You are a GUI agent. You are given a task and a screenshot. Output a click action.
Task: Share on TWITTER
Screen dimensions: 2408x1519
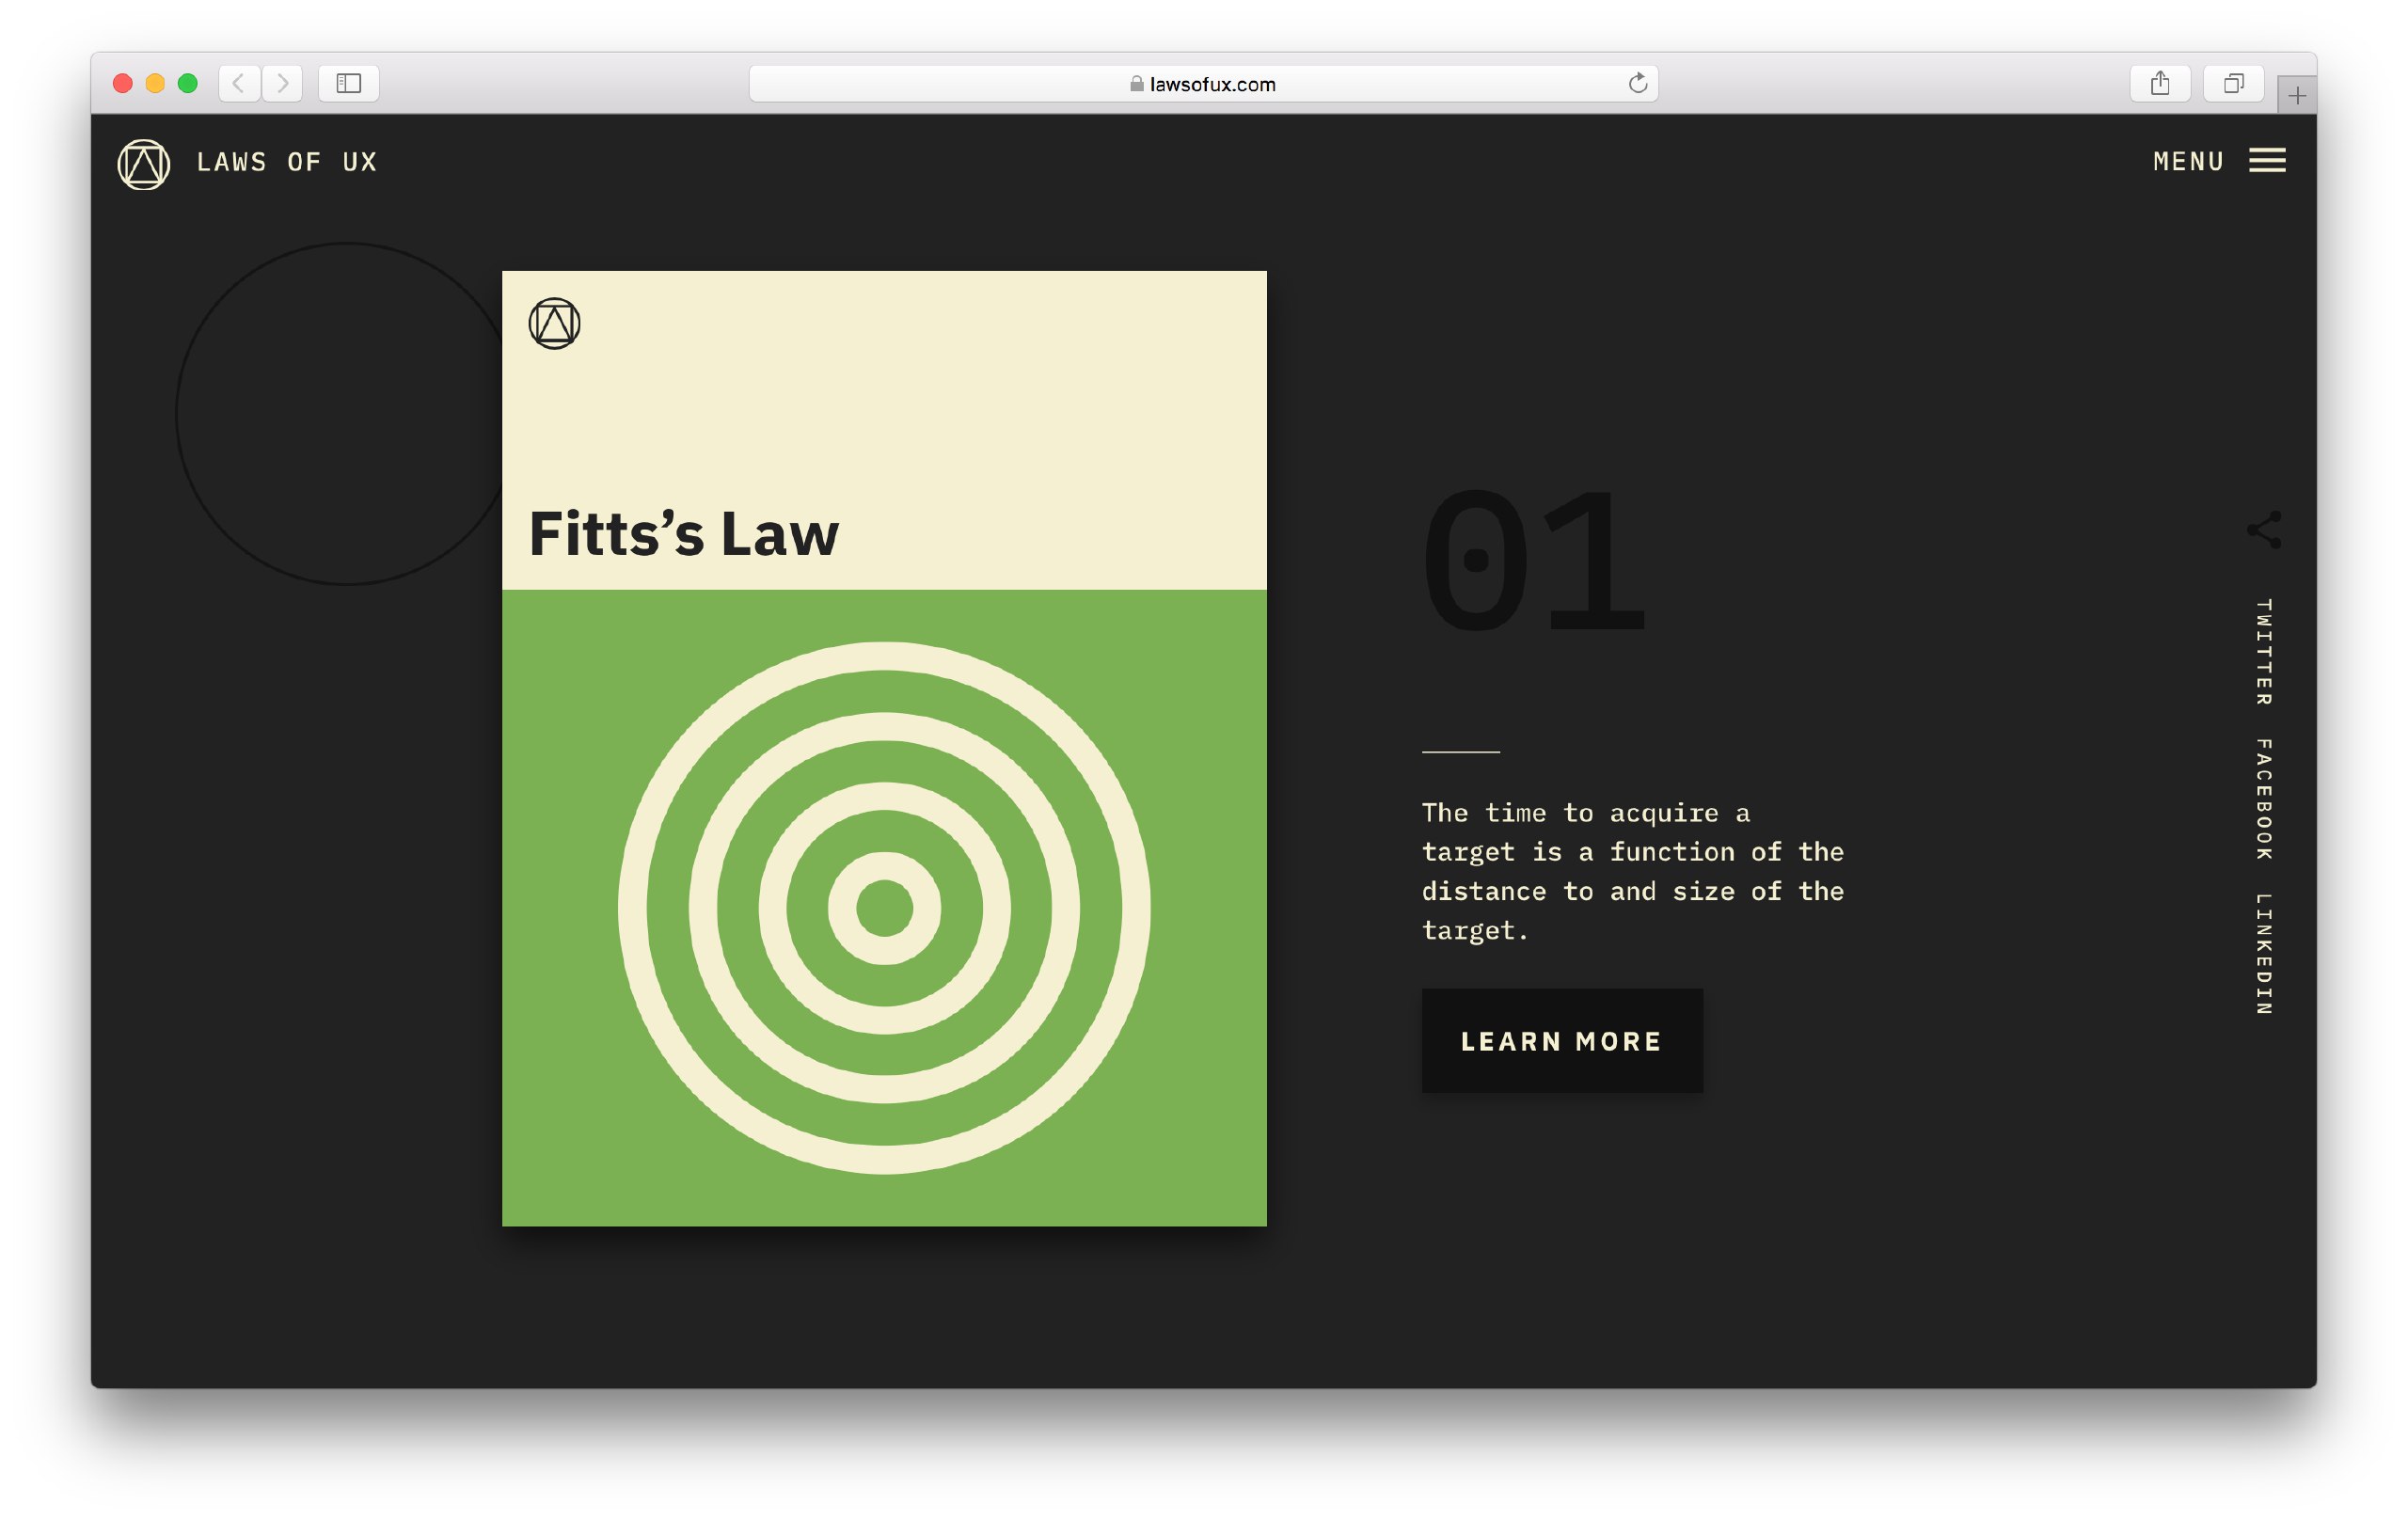point(2264,652)
